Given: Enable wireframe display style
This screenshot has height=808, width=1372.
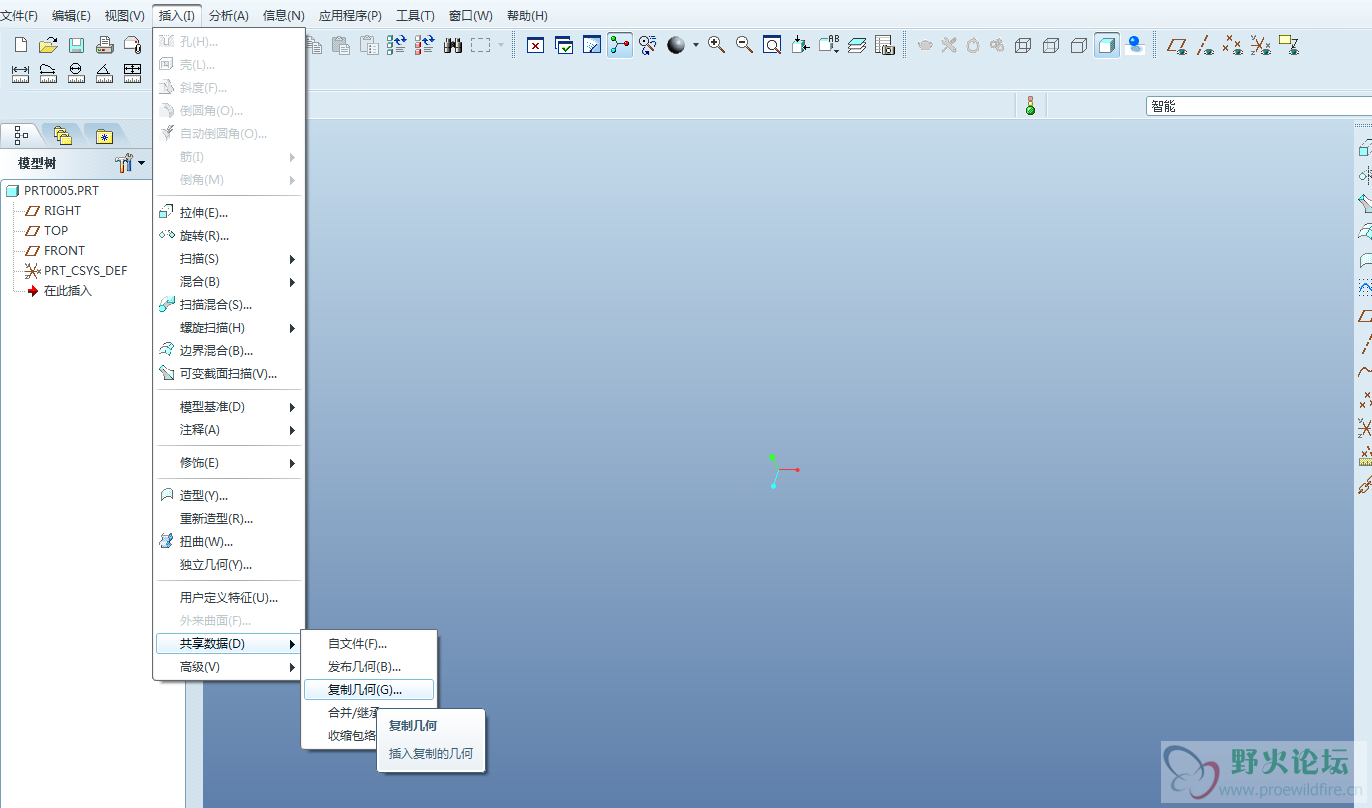Looking at the screenshot, I should coord(1022,45).
